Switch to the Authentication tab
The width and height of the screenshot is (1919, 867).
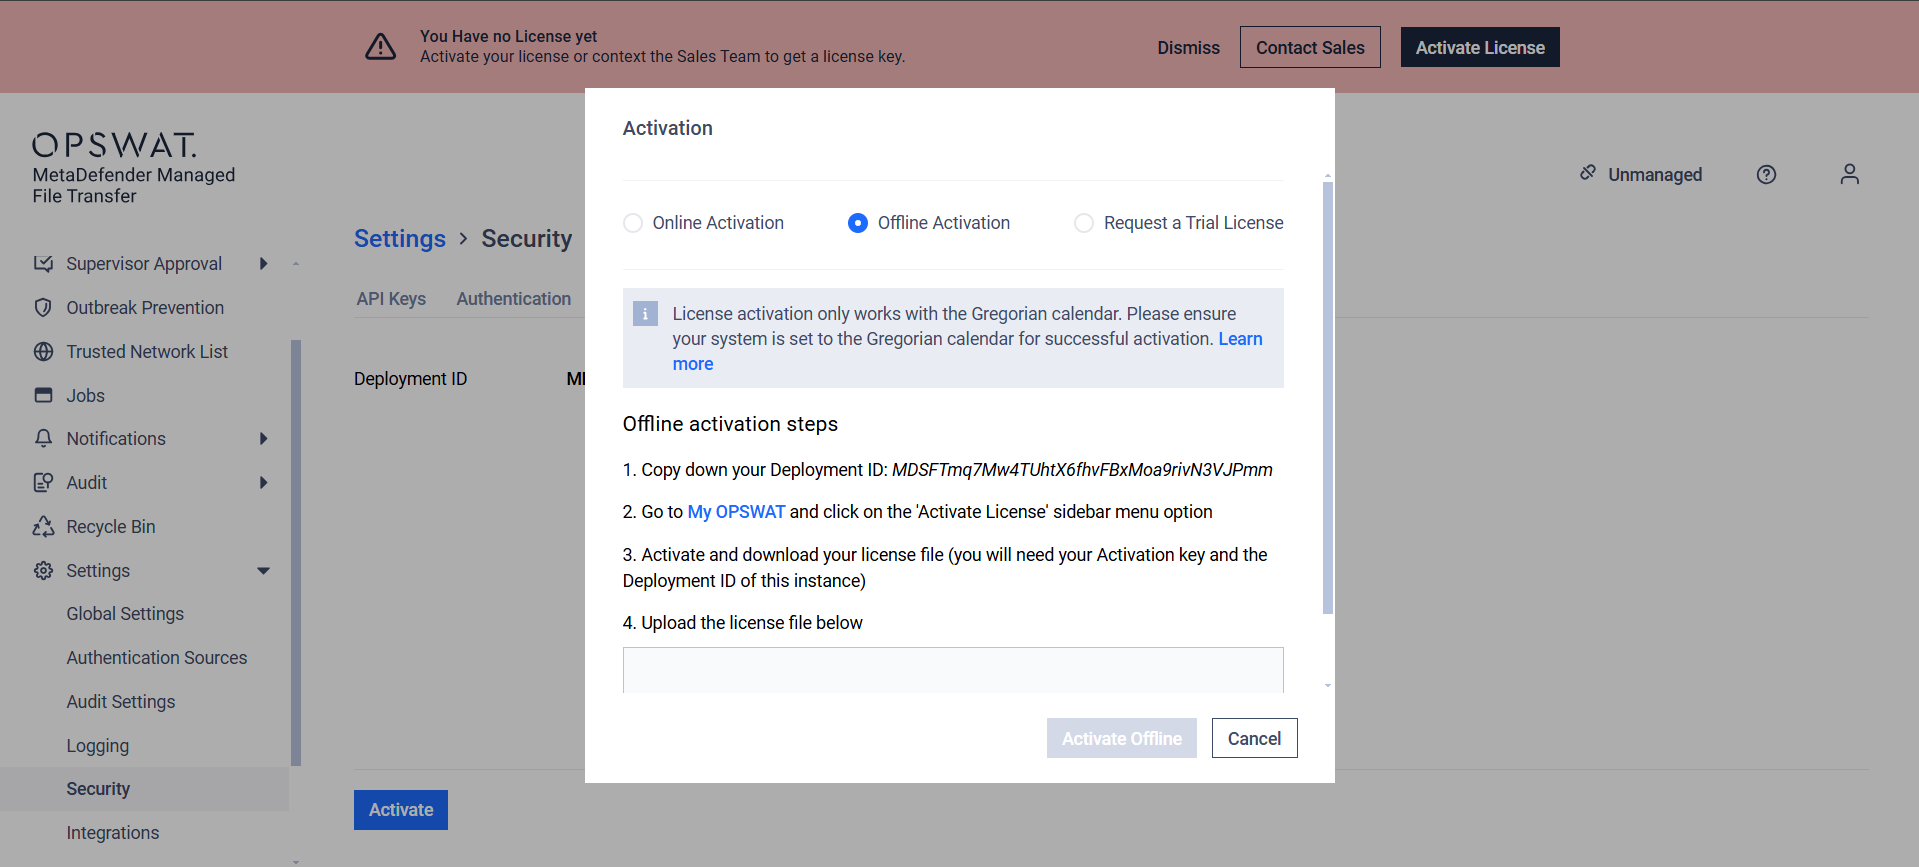514,299
